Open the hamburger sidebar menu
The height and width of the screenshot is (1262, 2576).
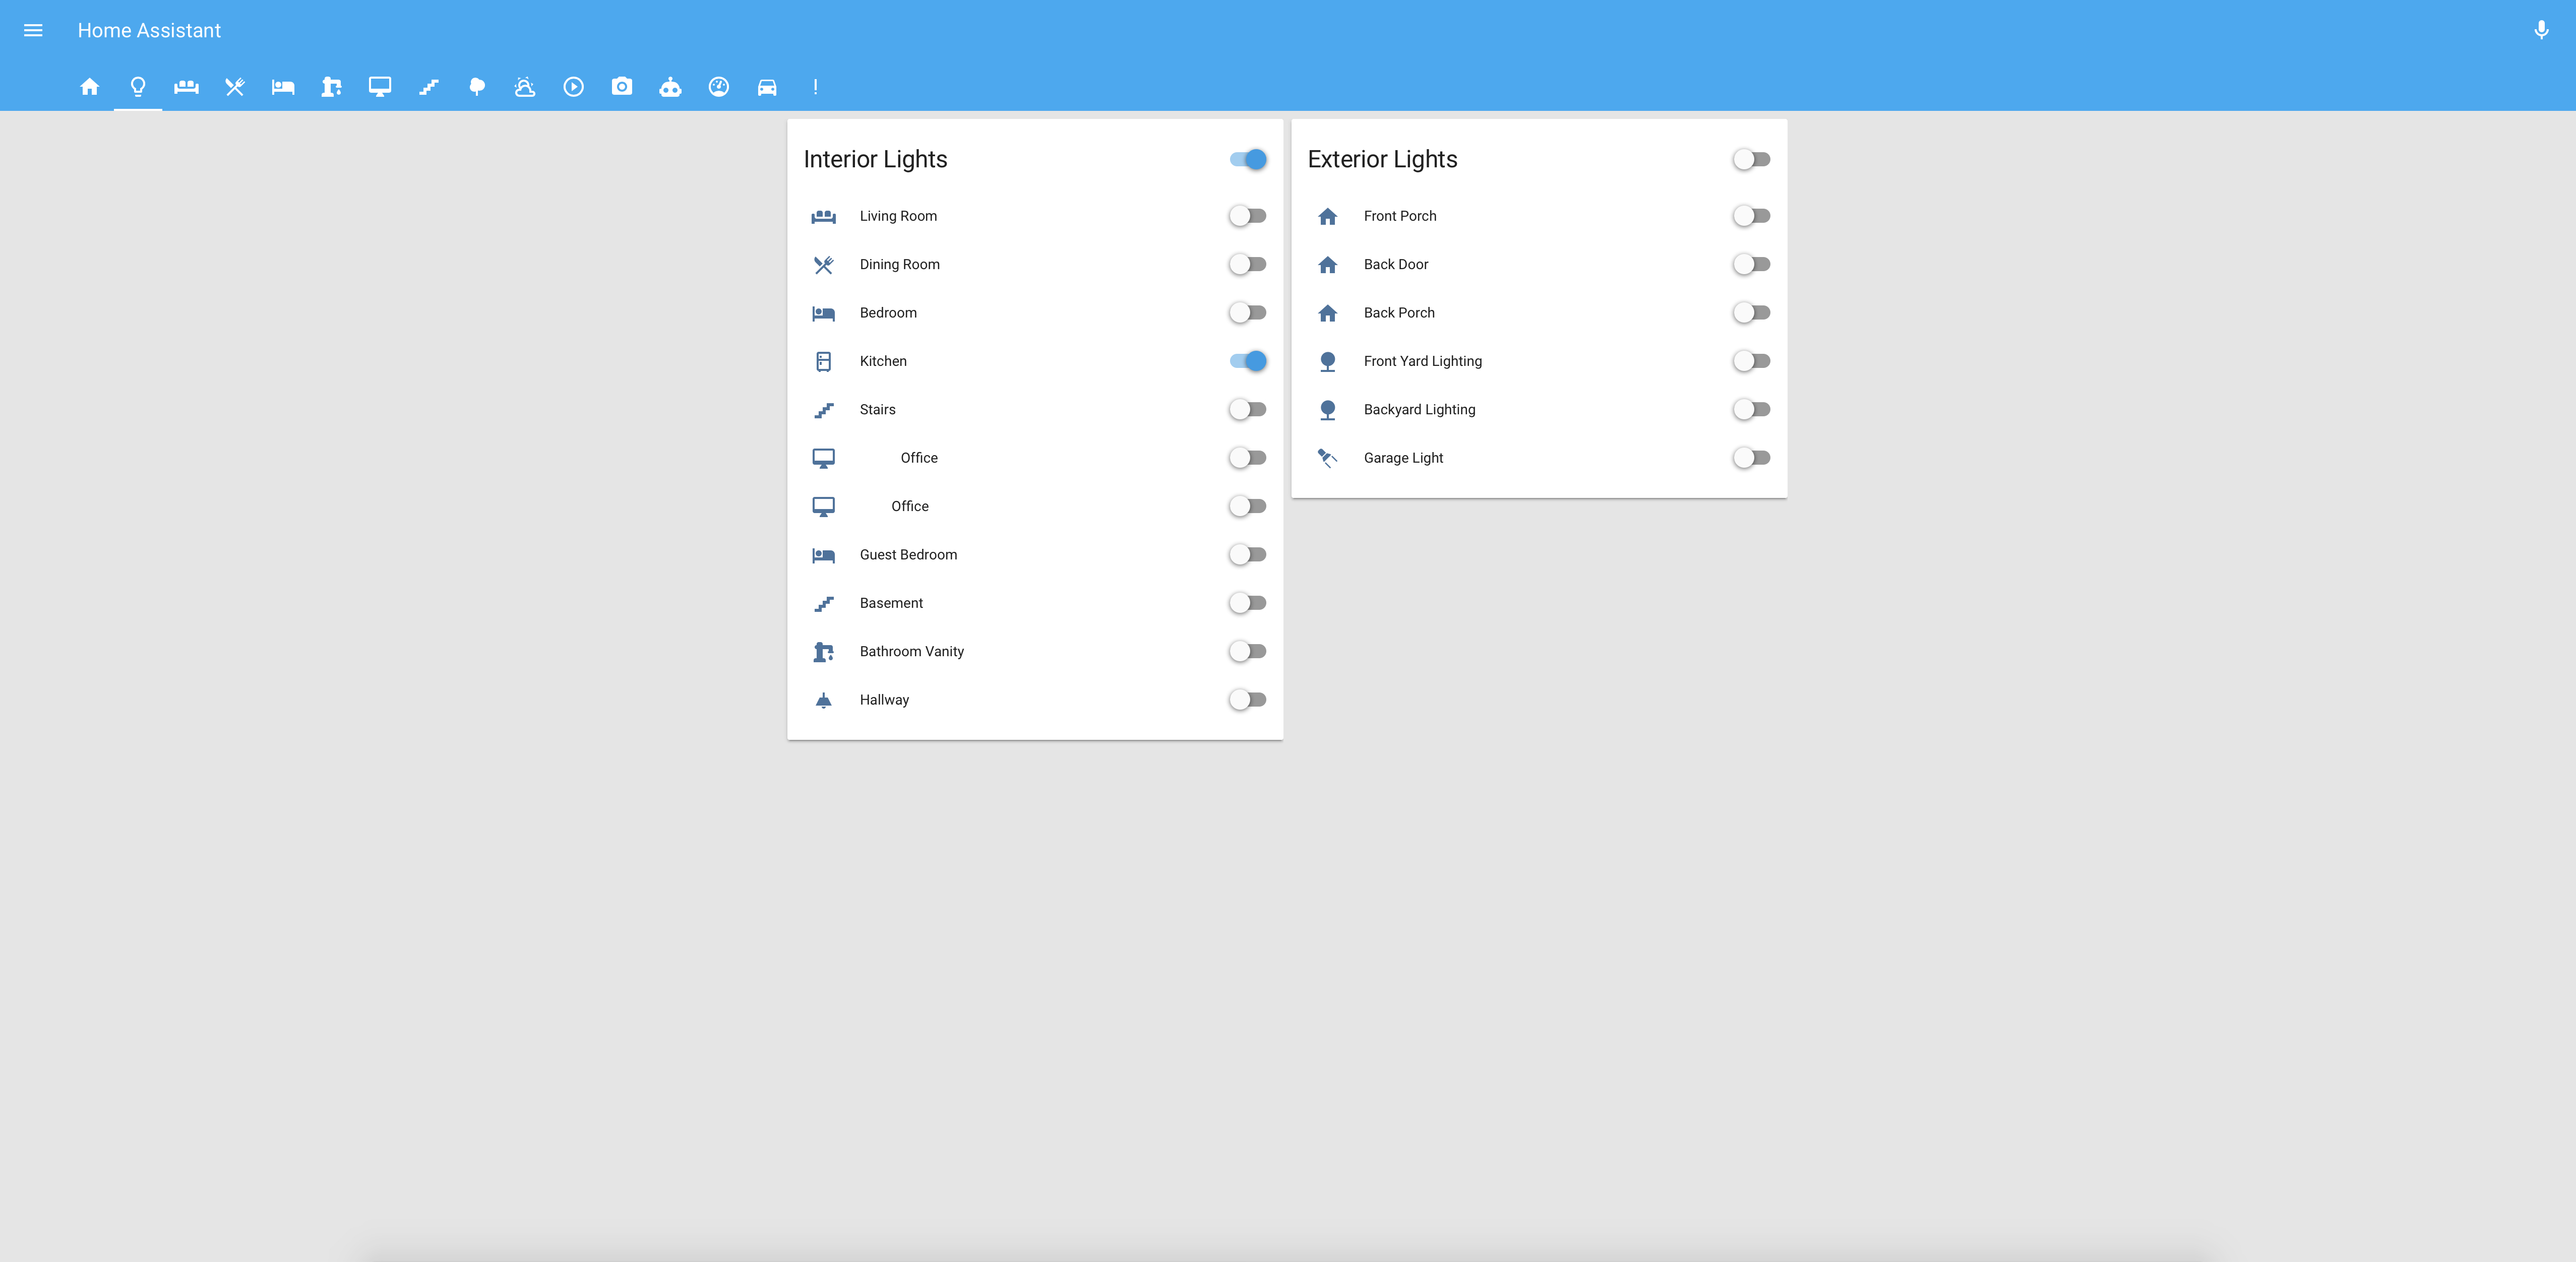click(x=33, y=31)
